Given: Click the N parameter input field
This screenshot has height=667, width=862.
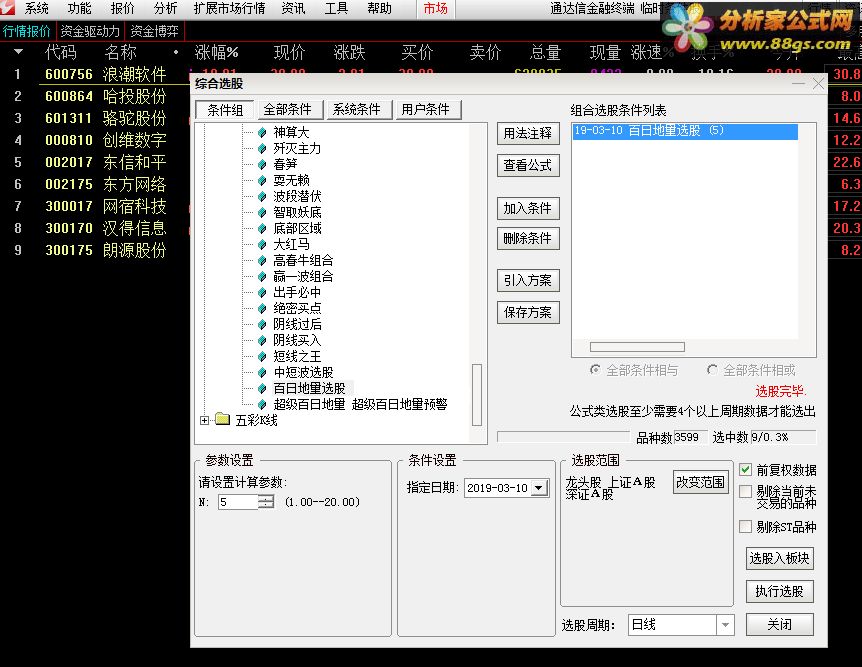Looking at the screenshot, I should pos(237,501).
